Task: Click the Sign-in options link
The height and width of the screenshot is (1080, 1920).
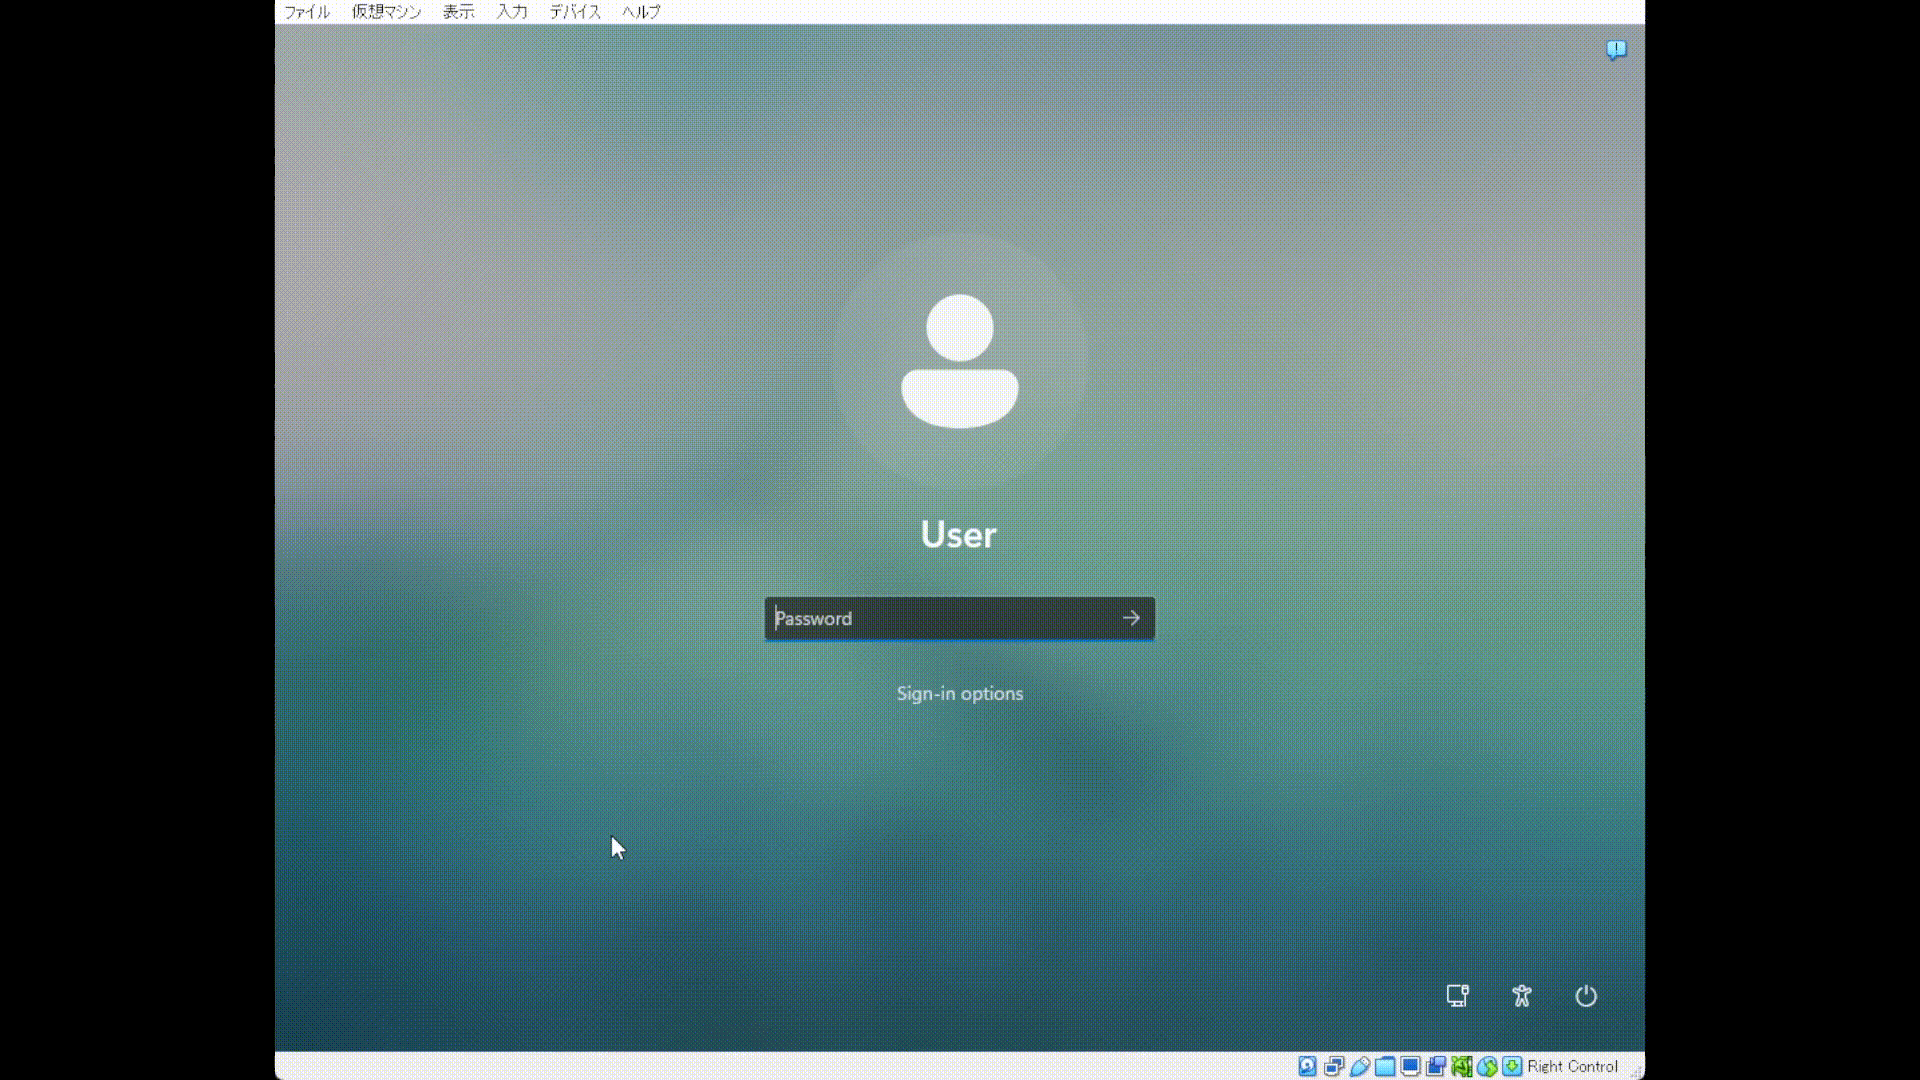Action: 959,694
